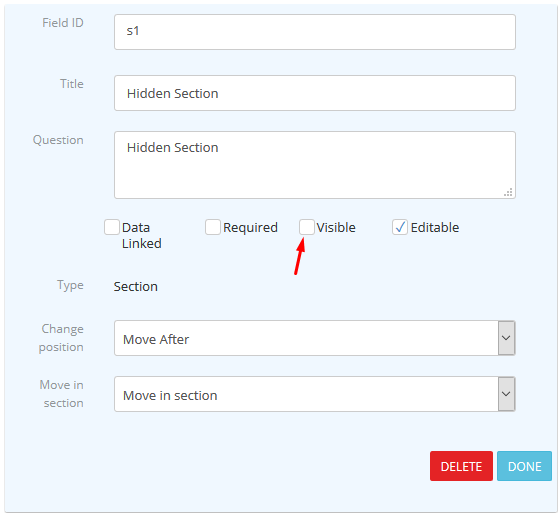Click the Change position label
560x513 pixels.
pos(61,338)
